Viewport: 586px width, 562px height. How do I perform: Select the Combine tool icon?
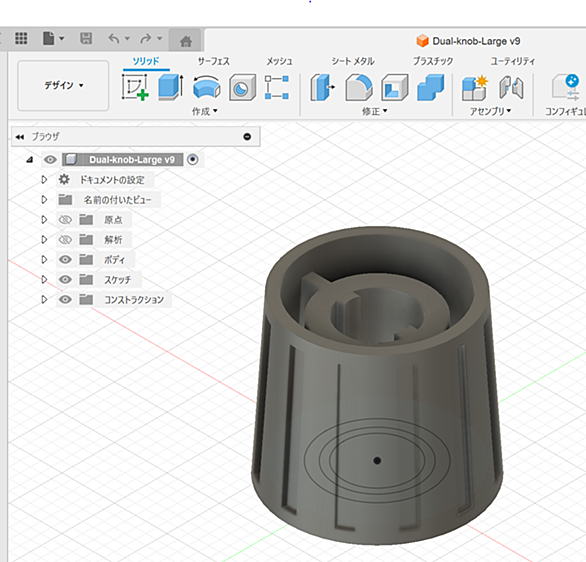[431, 87]
